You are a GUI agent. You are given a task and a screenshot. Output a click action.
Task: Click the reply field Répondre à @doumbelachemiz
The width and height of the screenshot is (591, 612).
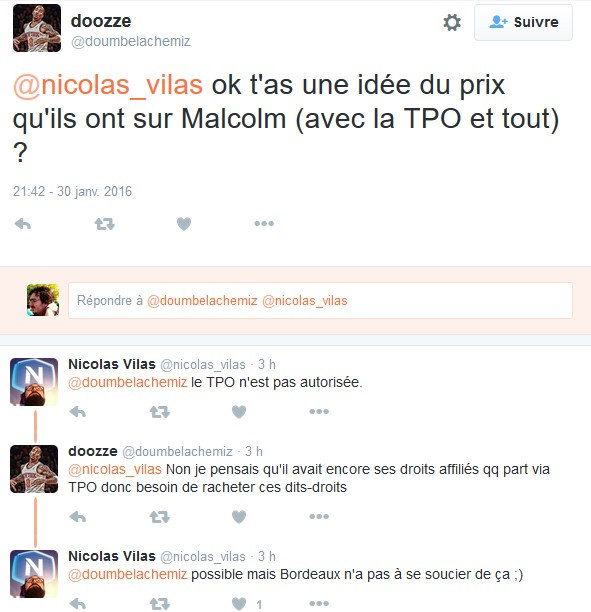320,301
